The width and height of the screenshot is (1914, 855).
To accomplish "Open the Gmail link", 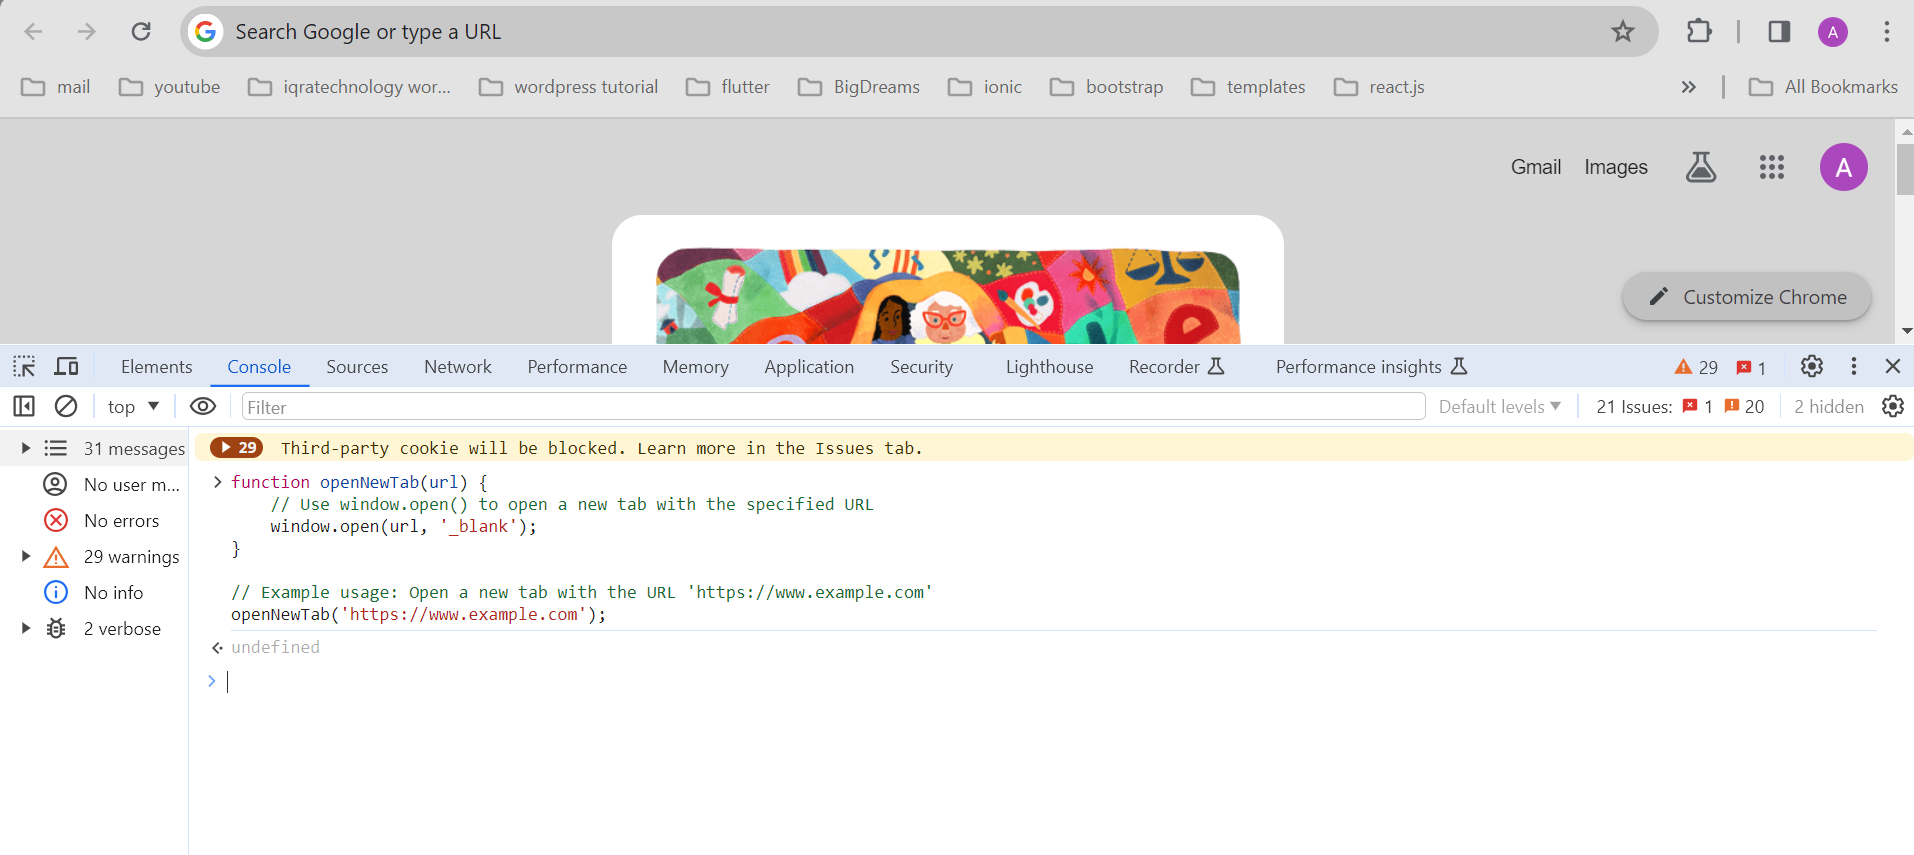I will (x=1535, y=167).
